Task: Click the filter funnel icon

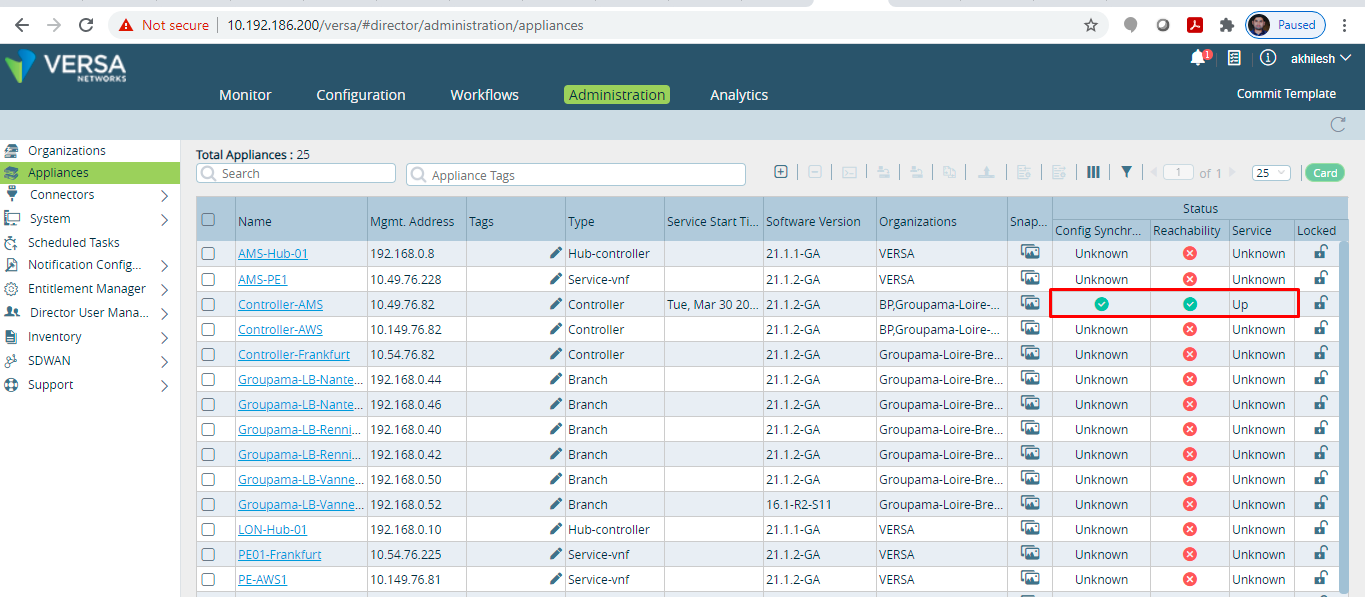Action: [1126, 172]
